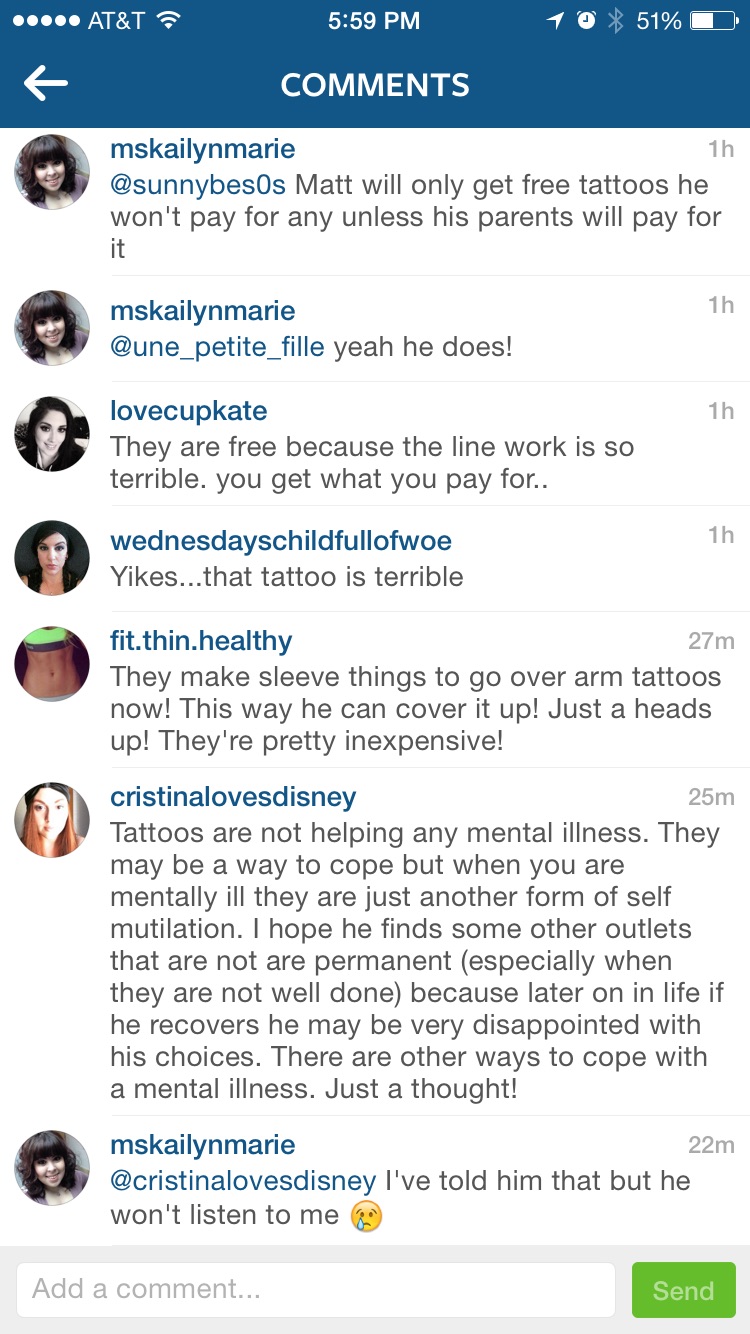750x1334 pixels.
Task: Tap the Bluetooth status icon
Action: tap(616, 20)
